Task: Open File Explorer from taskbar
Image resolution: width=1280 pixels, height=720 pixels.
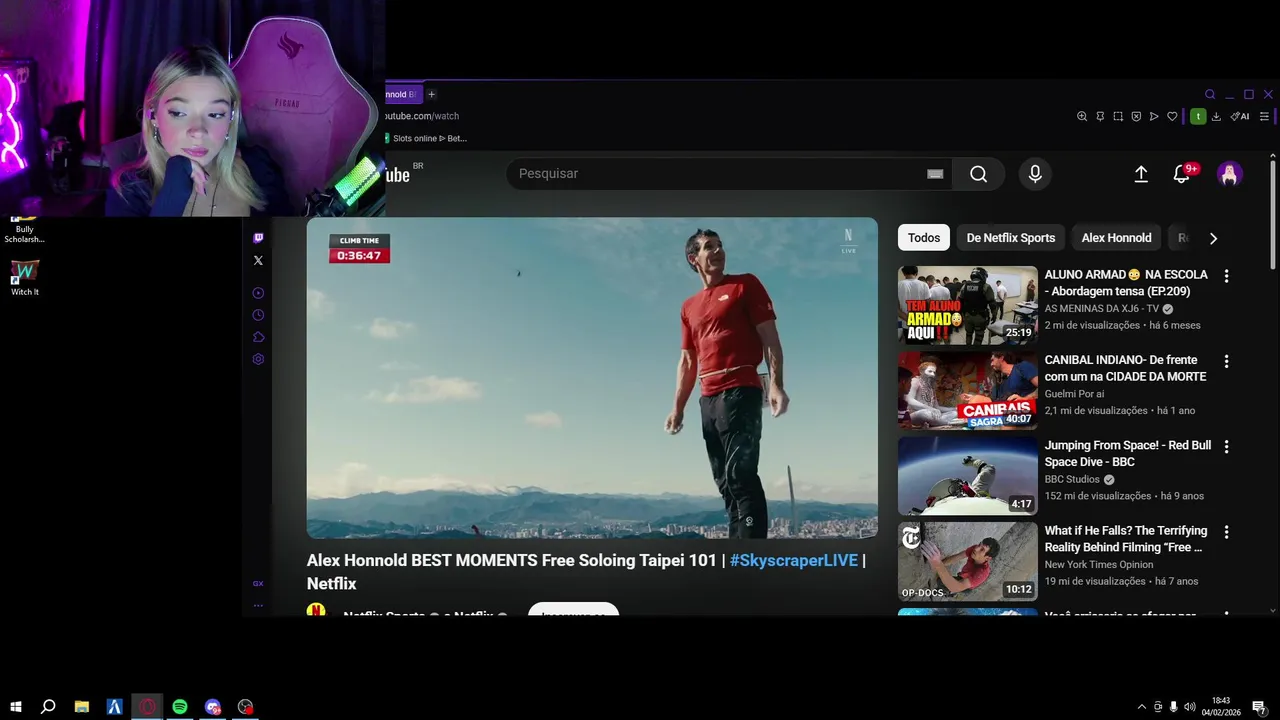Action: [82, 707]
